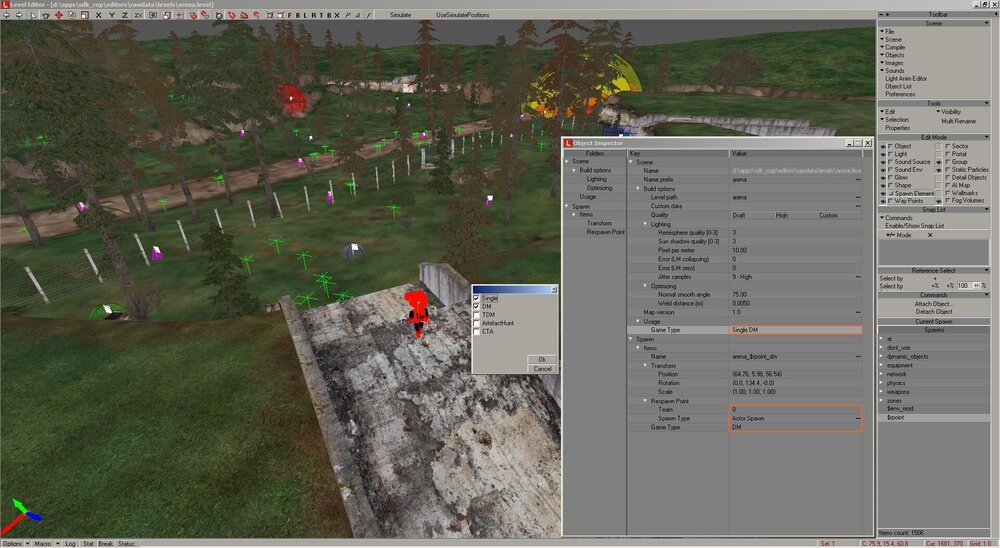Edit the Position value field
1000x548 pixels.
pyautogui.click(x=790, y=374)
